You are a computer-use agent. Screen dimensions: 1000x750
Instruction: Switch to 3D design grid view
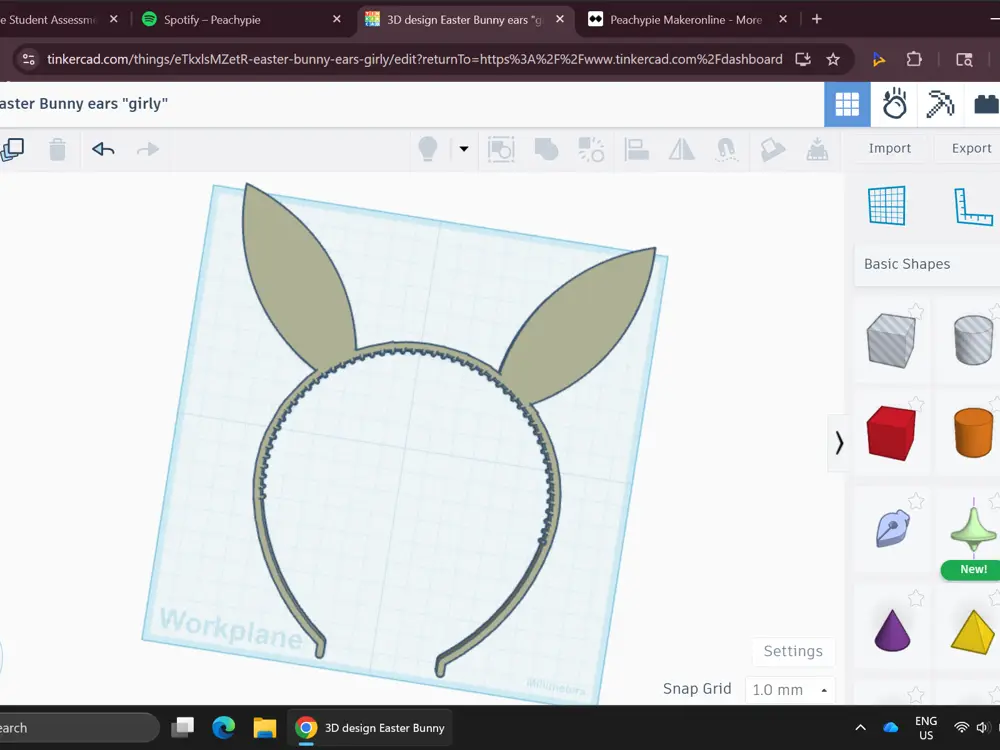click(x=847, y=104)
